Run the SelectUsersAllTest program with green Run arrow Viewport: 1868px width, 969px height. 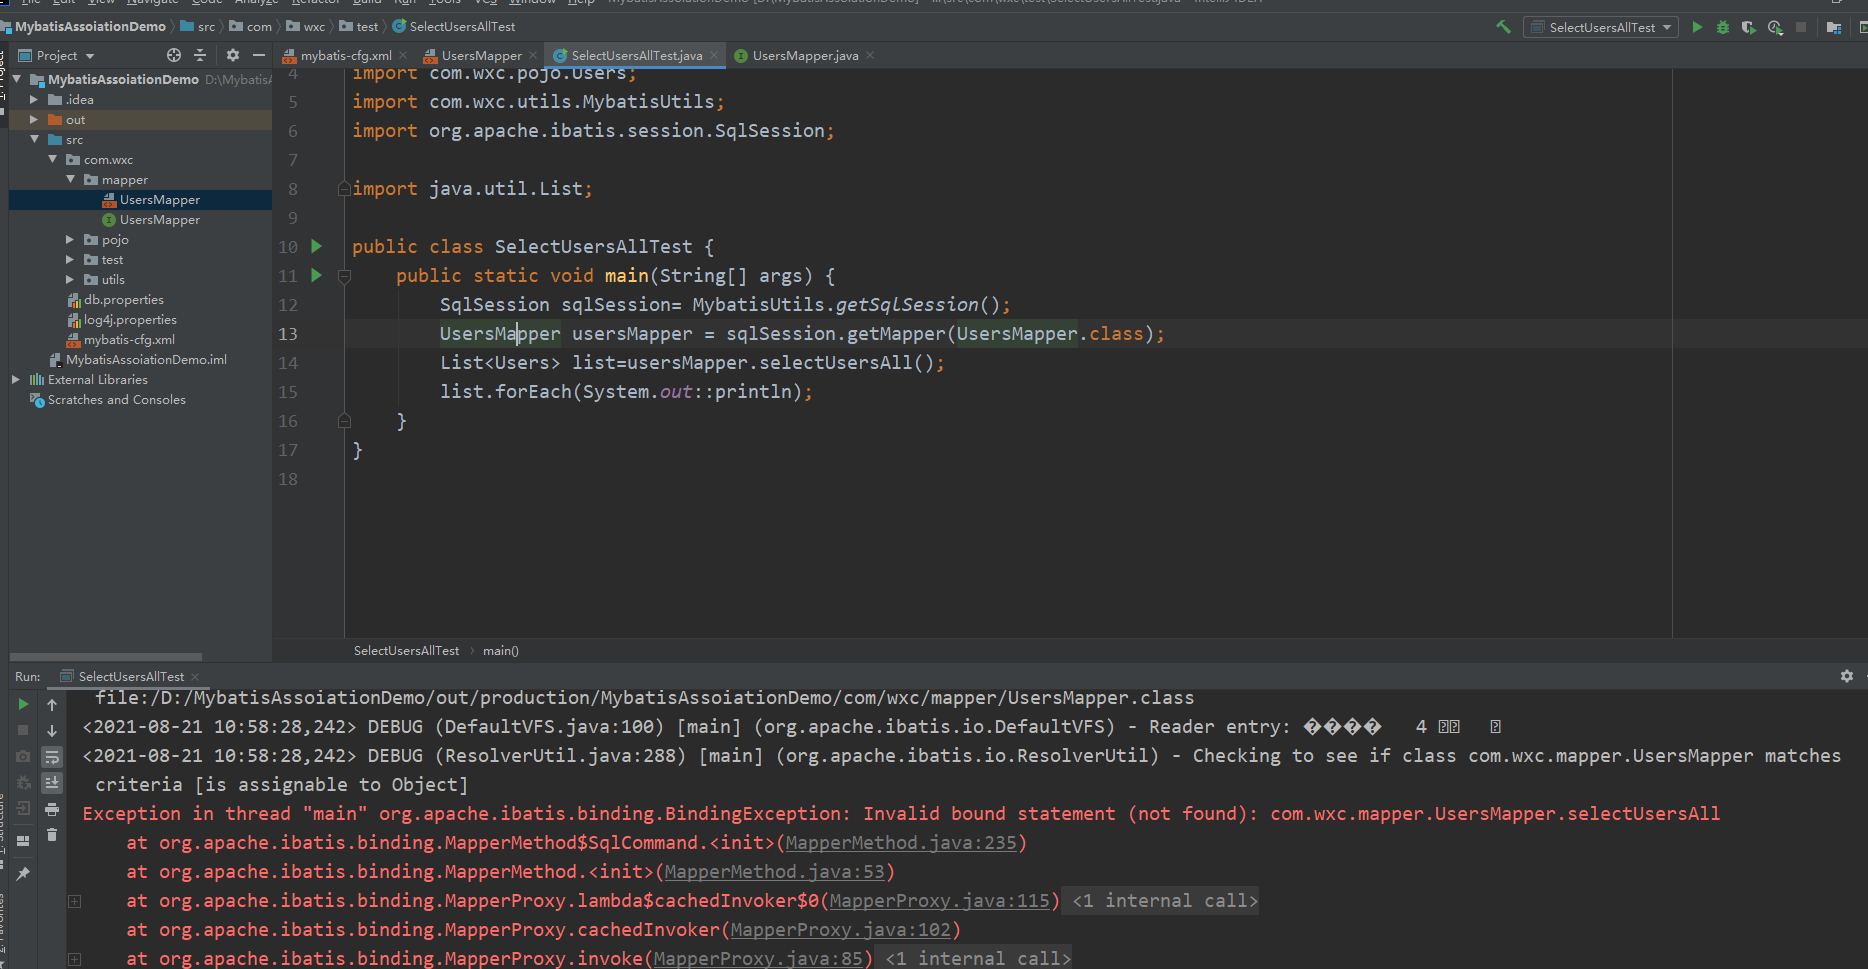tap(1697, 27)
